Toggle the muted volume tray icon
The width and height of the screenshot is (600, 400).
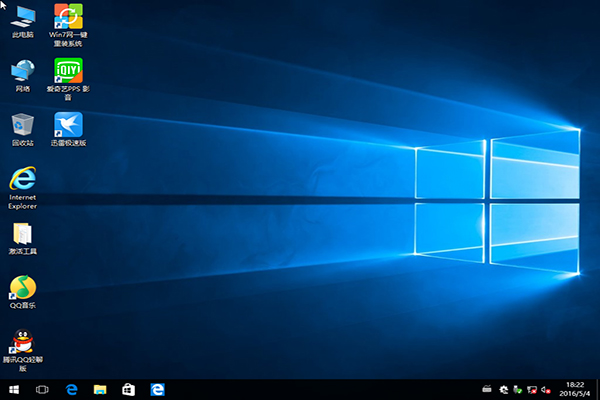point(547,389)
